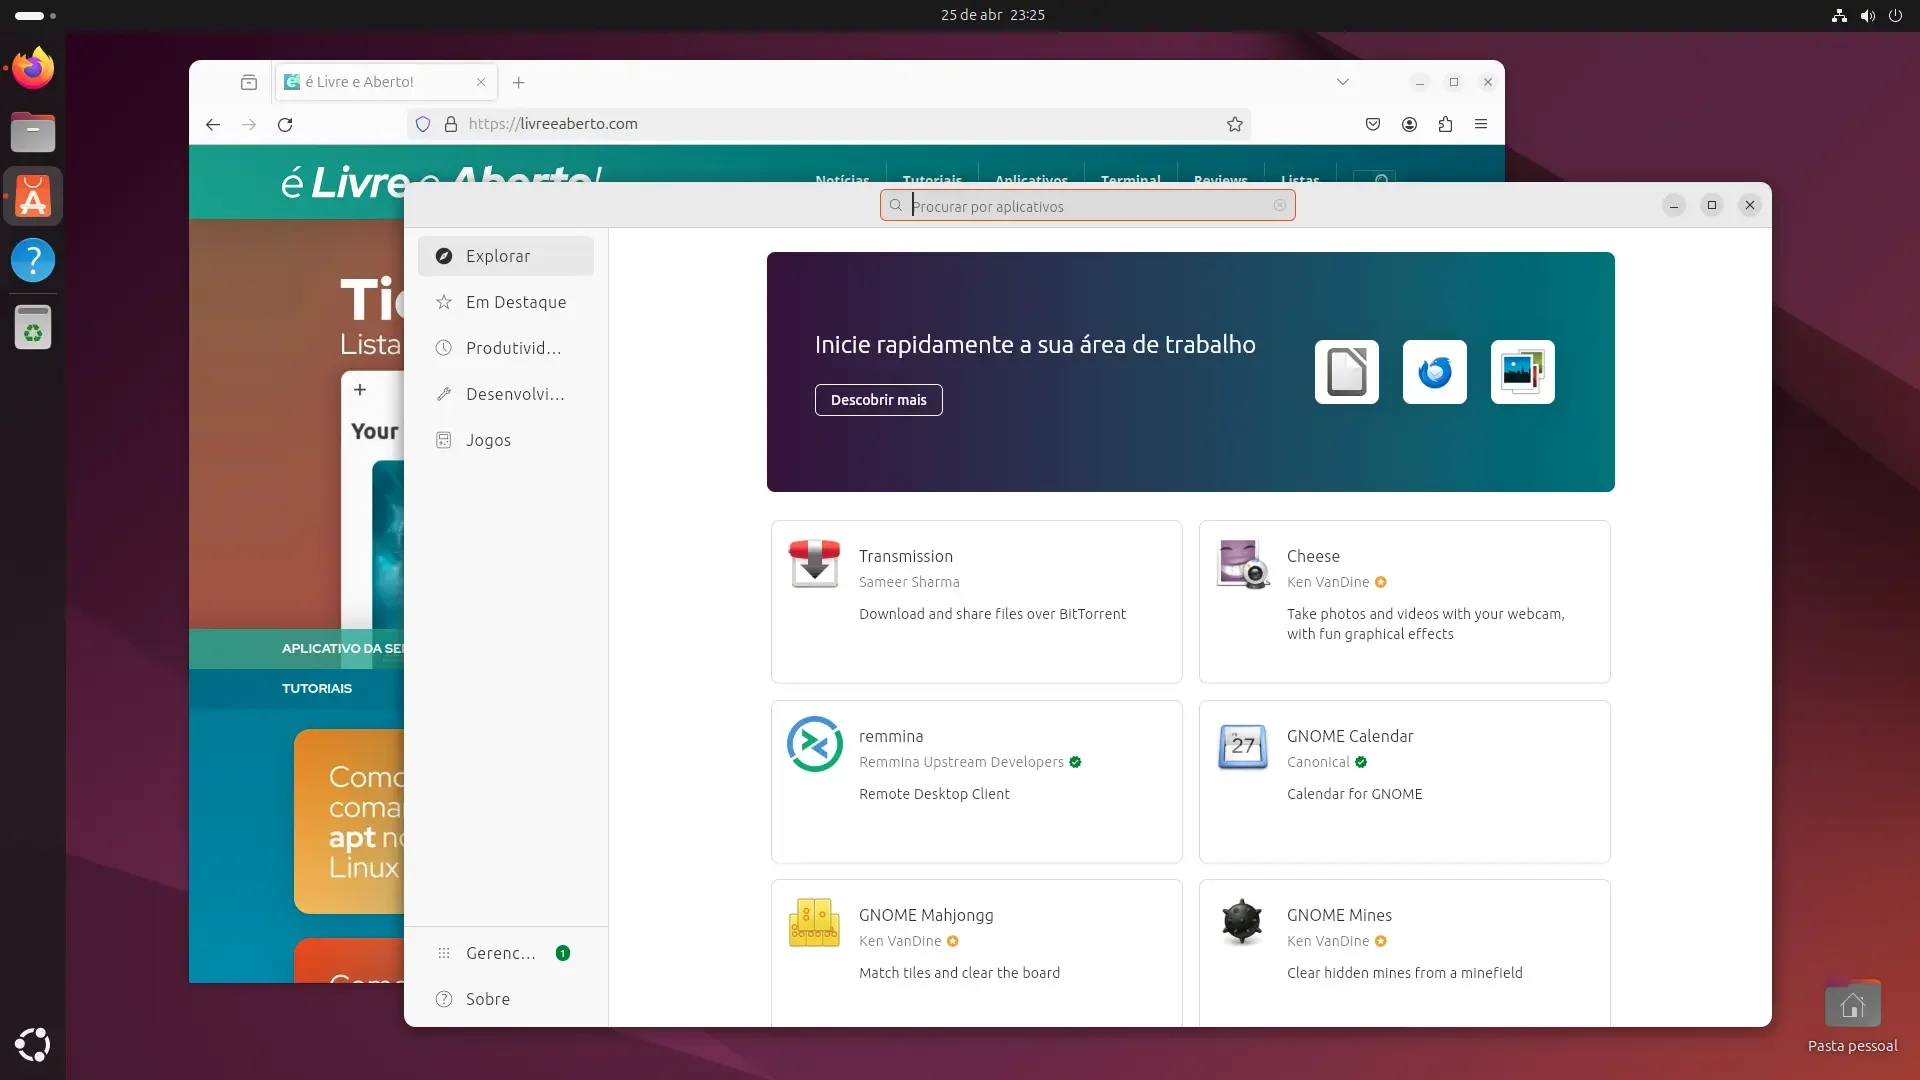
Task: Close the é Livre e Aberto tab
Action: pyautogui.click(x=481, y=82)
